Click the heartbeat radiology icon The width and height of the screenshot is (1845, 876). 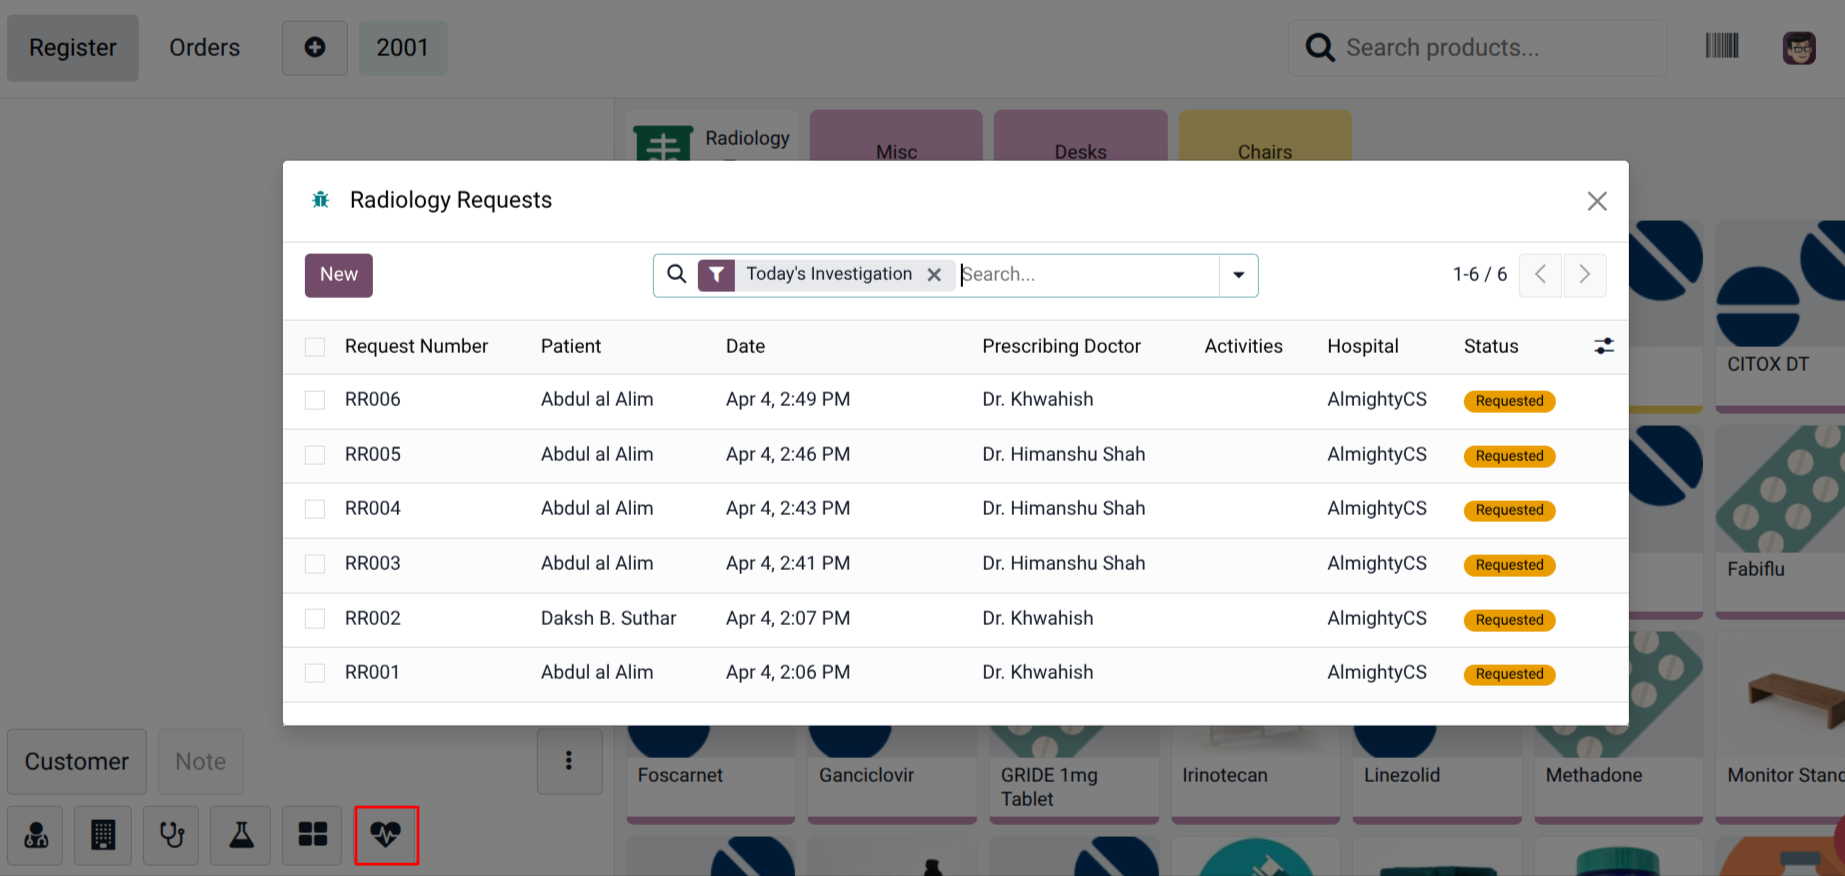[386, 835]
